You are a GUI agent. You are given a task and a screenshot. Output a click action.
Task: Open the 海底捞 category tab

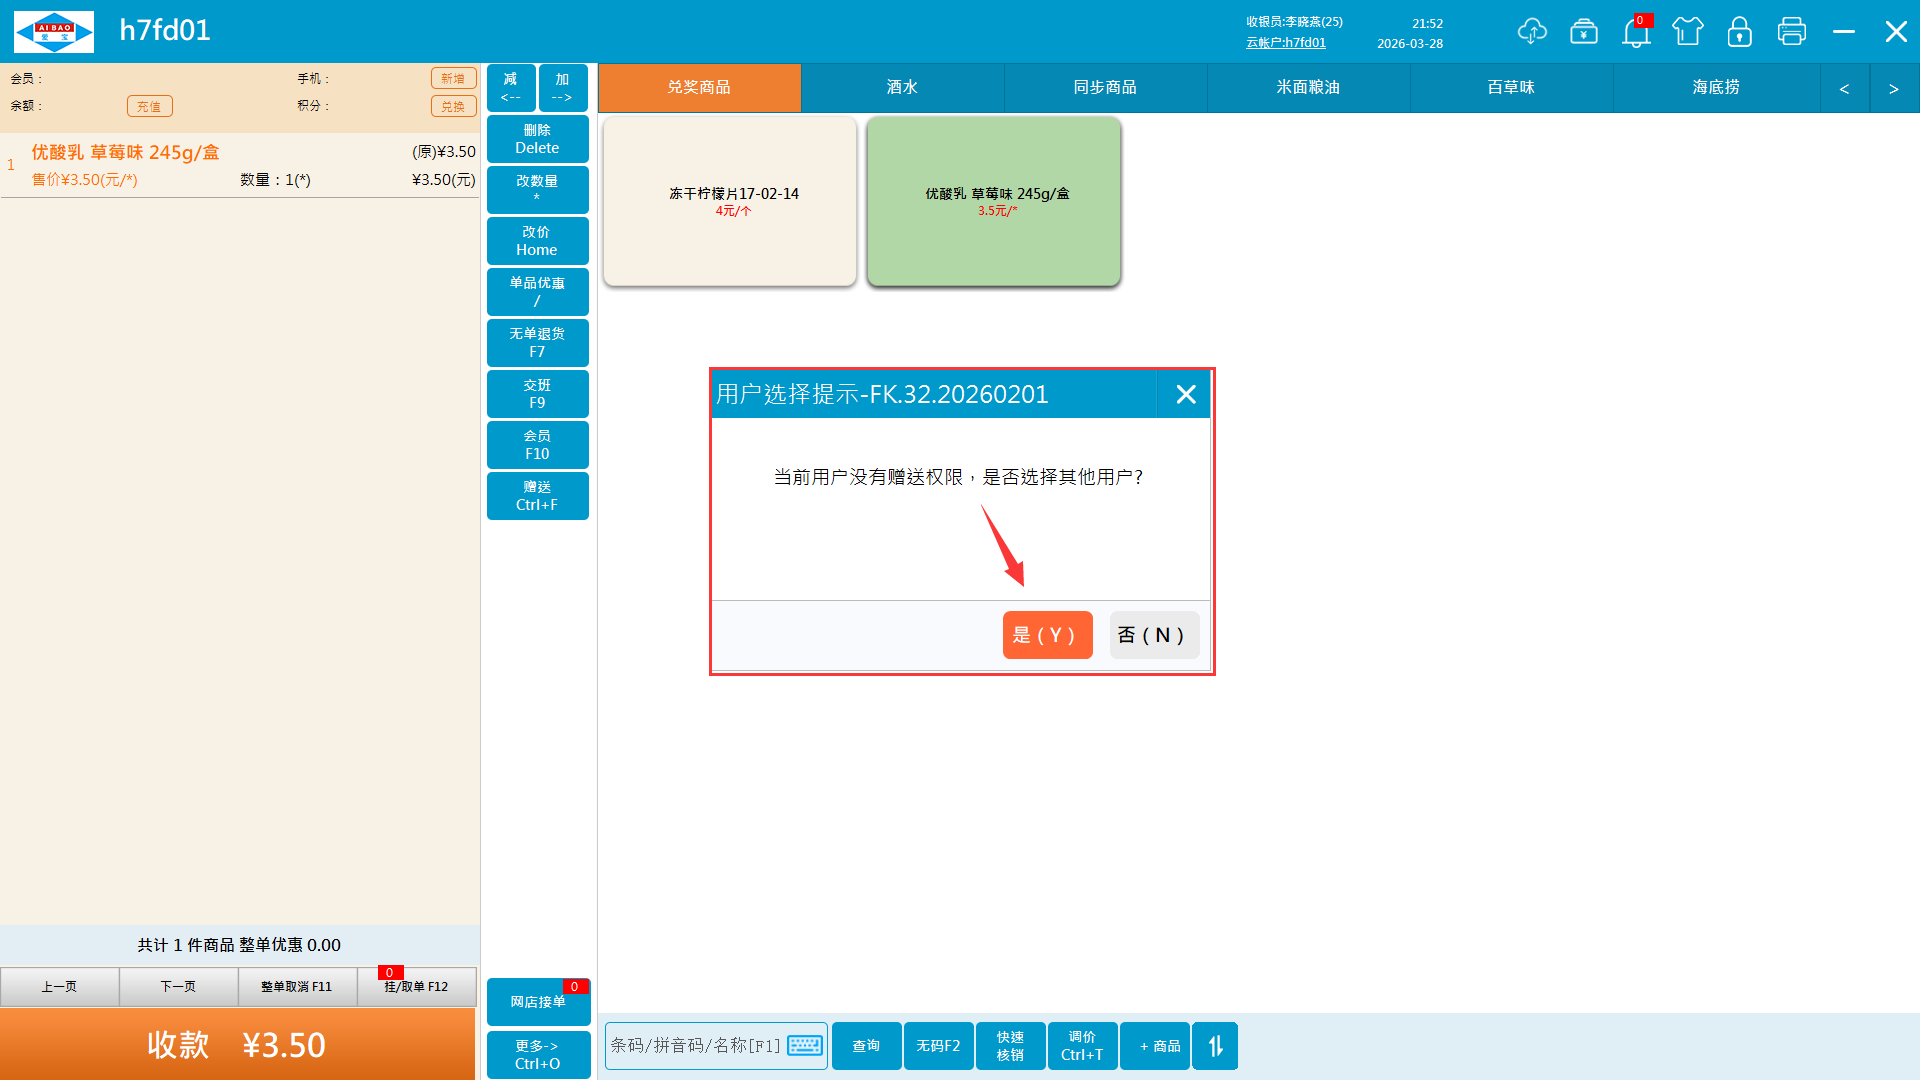coord(1715,88)
